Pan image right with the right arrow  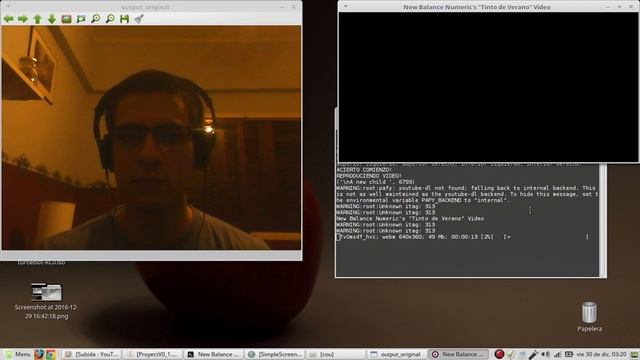(23, 19)
